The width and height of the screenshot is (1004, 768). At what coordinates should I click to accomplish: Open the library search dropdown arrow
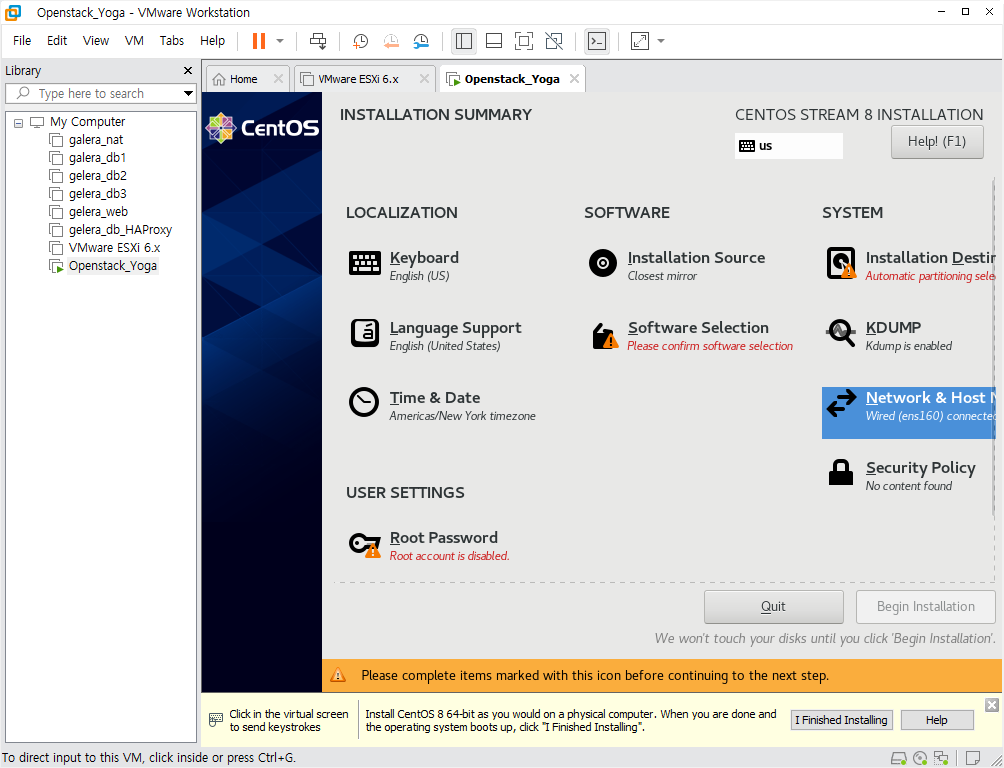[x=188, y=94]
